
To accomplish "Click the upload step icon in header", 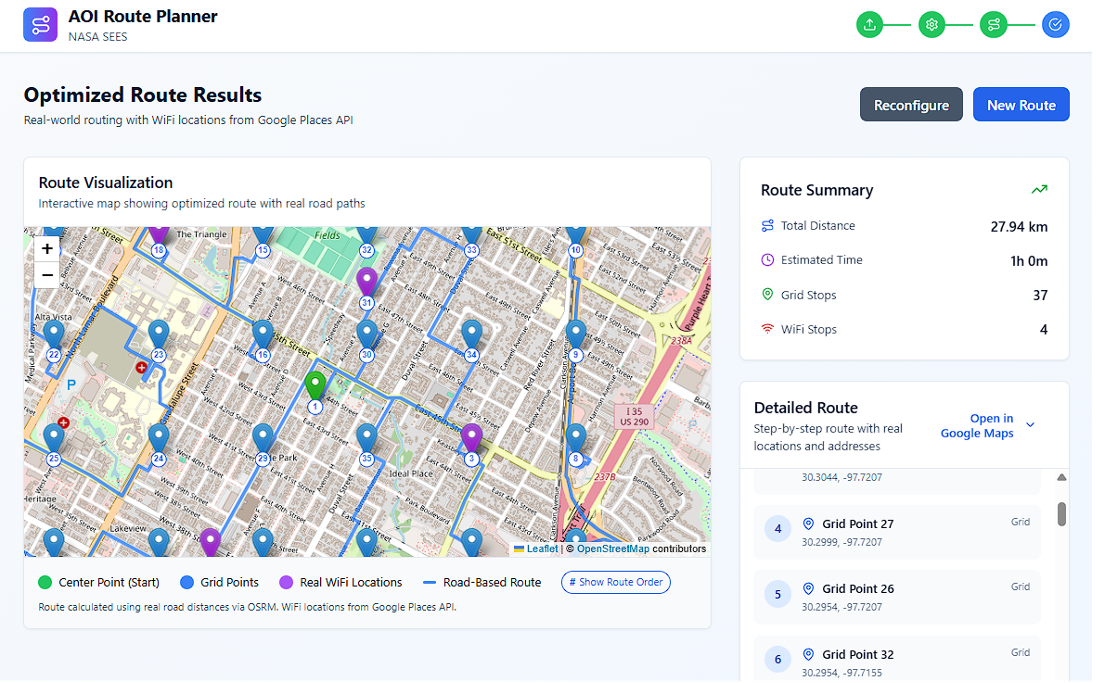I will pyautogui.click(x=870, y=25).
